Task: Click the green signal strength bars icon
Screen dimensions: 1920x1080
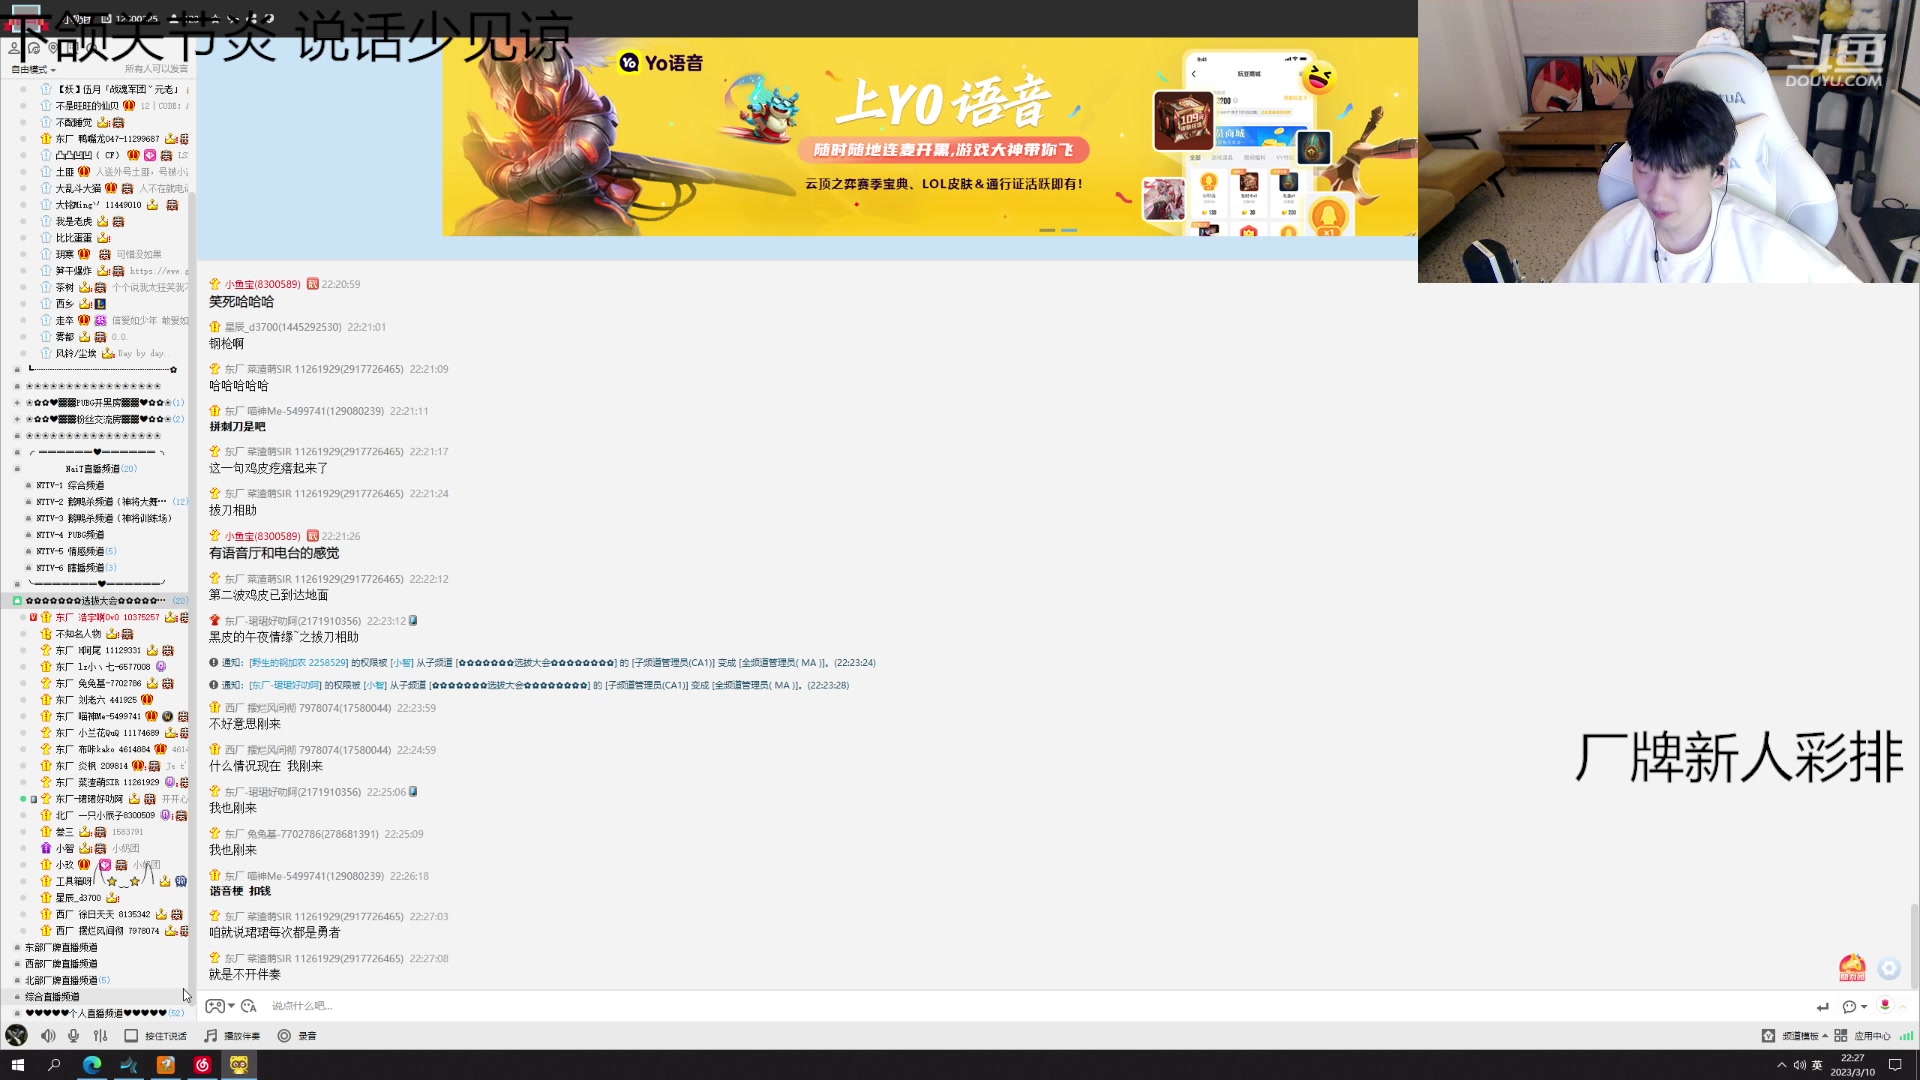Action: tap(1906, 1036)
